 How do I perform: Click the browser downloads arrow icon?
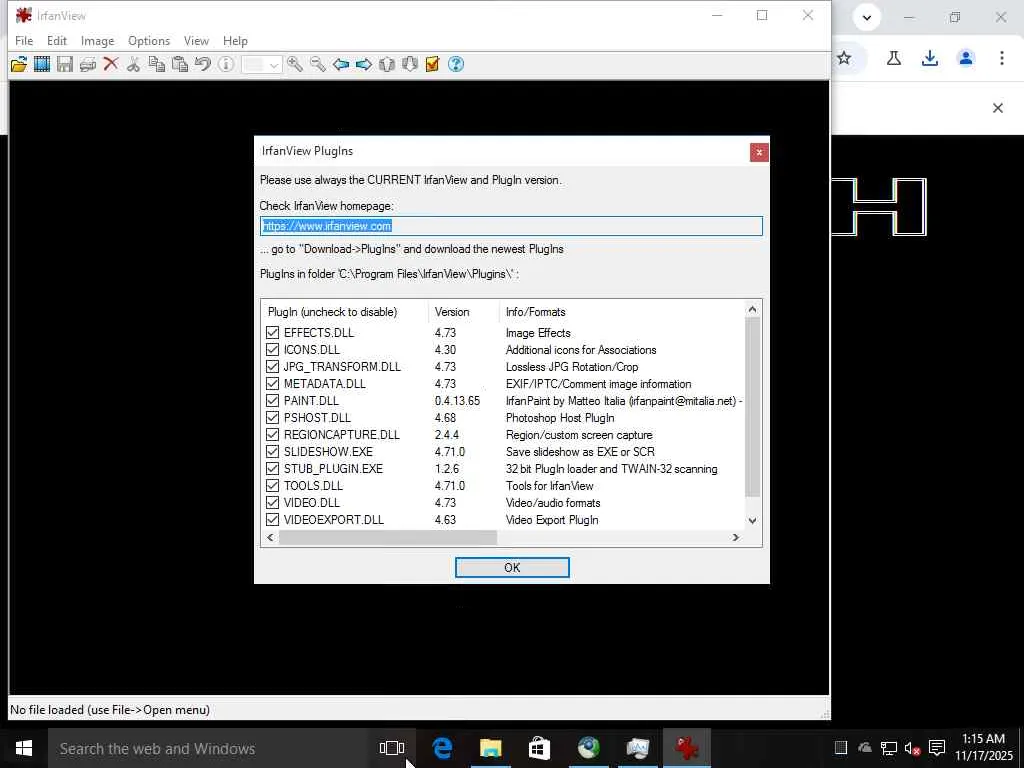(930, 58)
